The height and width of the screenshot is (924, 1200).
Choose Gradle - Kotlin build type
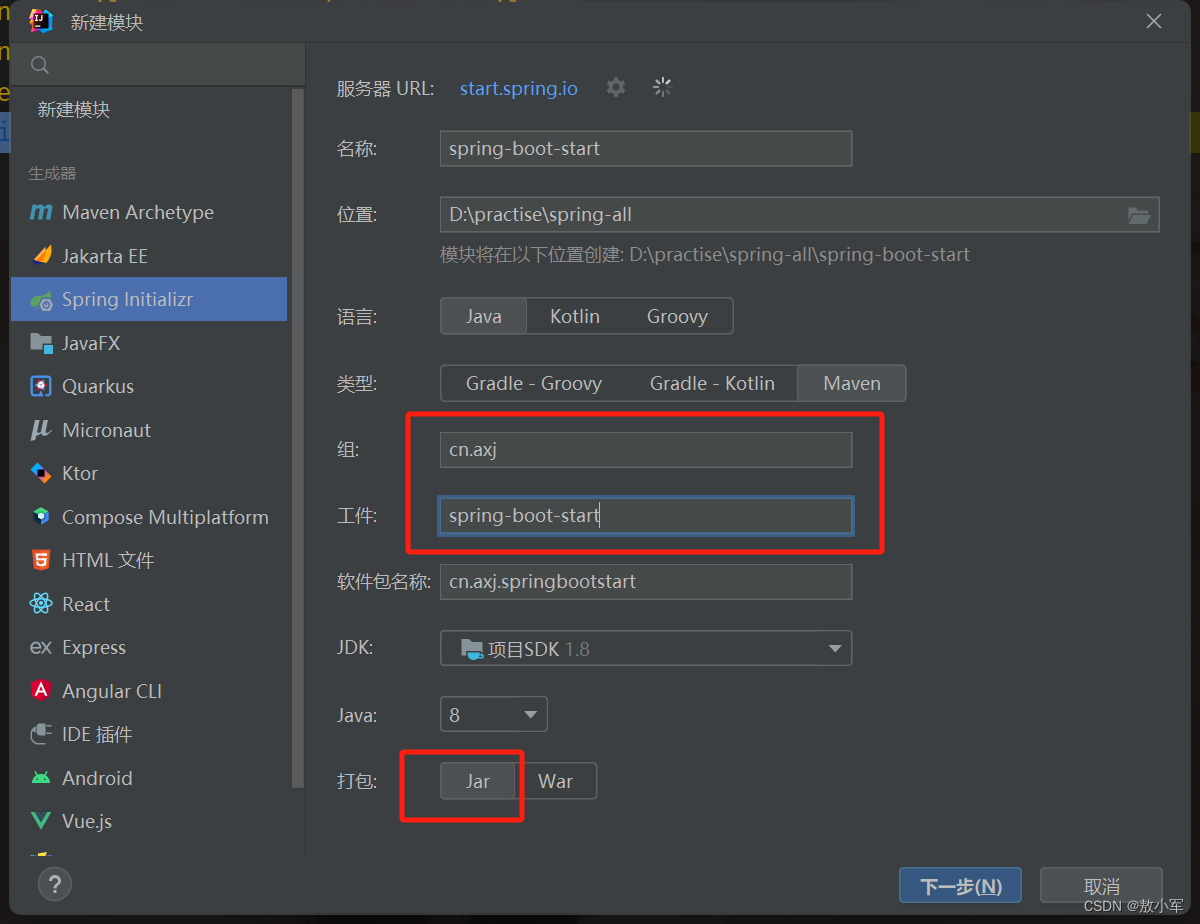(712, 383)
